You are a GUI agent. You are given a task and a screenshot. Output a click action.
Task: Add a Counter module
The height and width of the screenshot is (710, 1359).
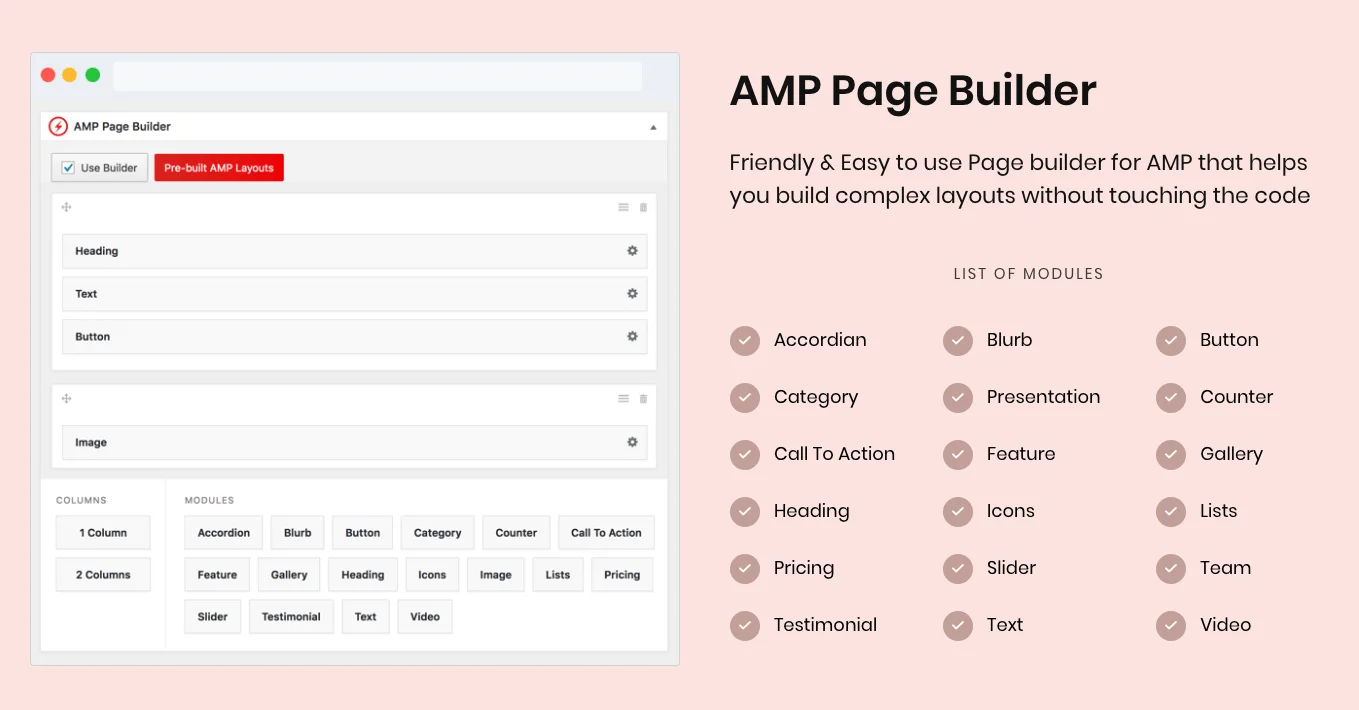coord(515,532)
